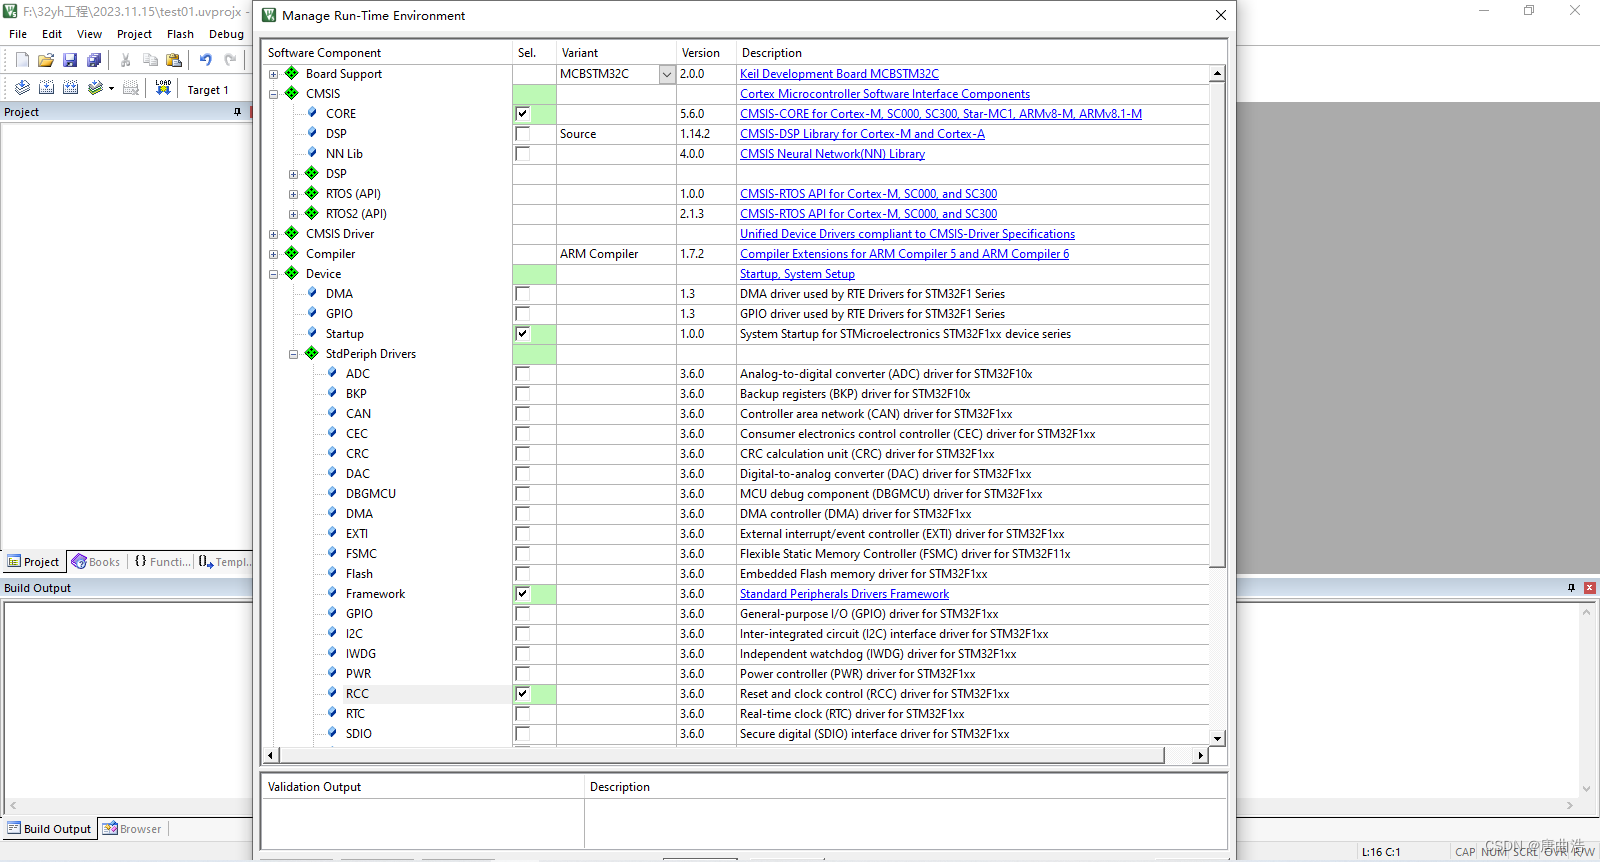Undo the last action
Image resolution: width=1600 pixels, height=862 pixels.
click(206, 60)
